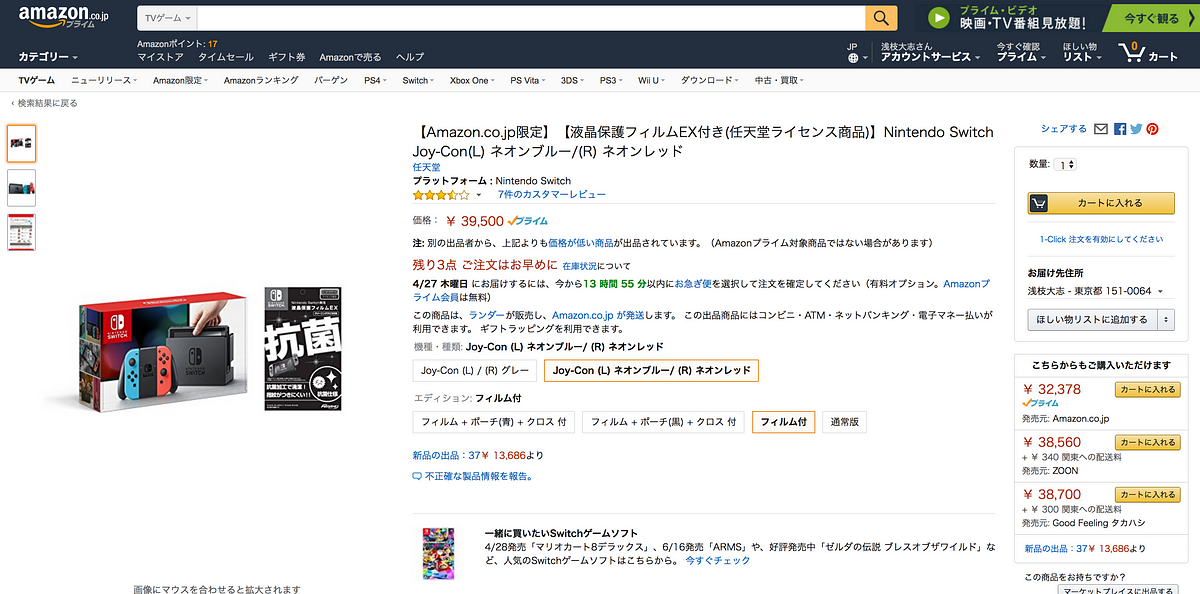Click the ギフト券 header link
1200x594 pixels.
[286, 57]
